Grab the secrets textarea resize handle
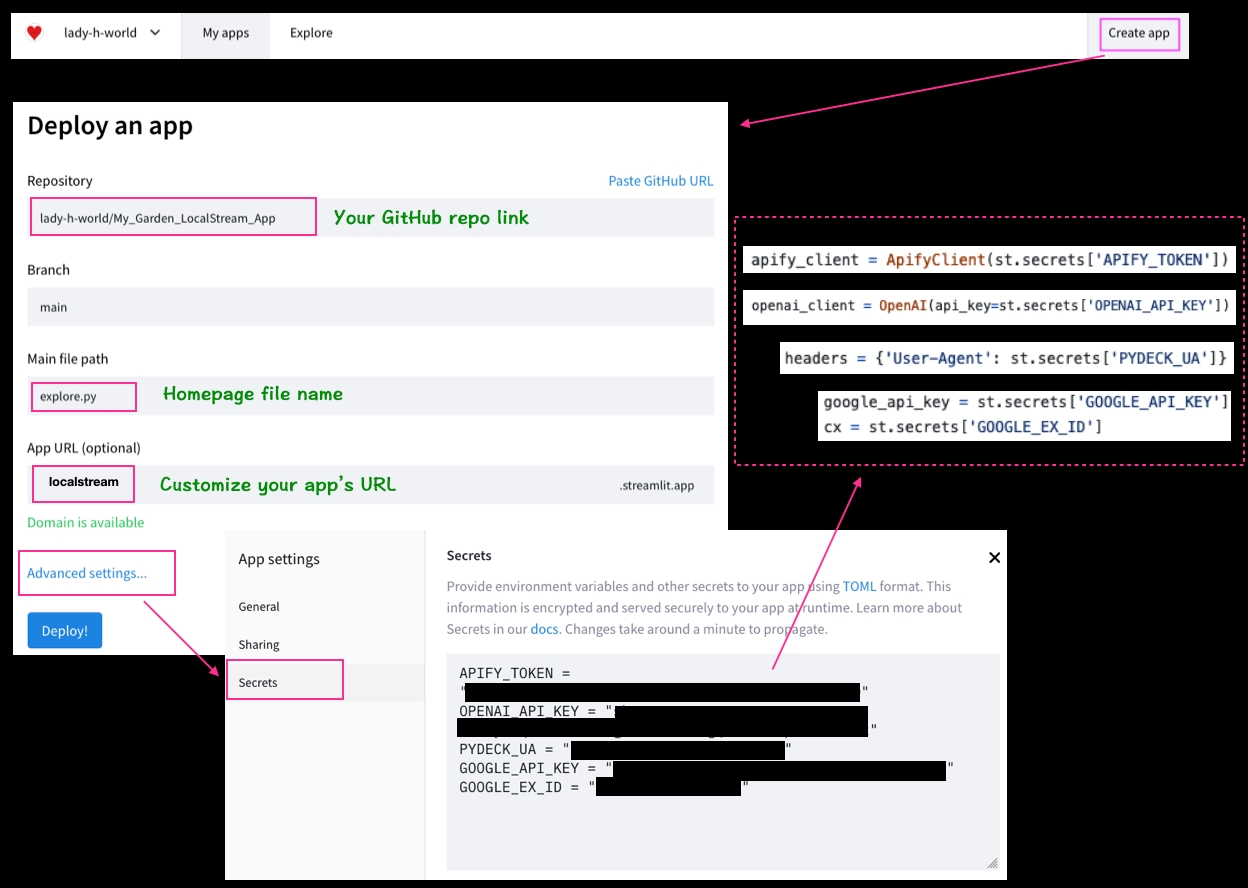 [992, 862]
